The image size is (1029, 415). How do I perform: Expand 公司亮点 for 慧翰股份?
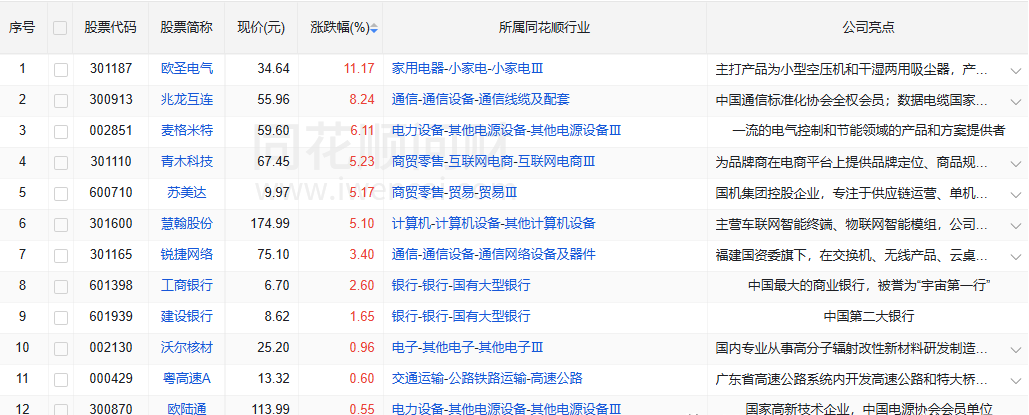pyautogui.click(x=1017, y=225)
